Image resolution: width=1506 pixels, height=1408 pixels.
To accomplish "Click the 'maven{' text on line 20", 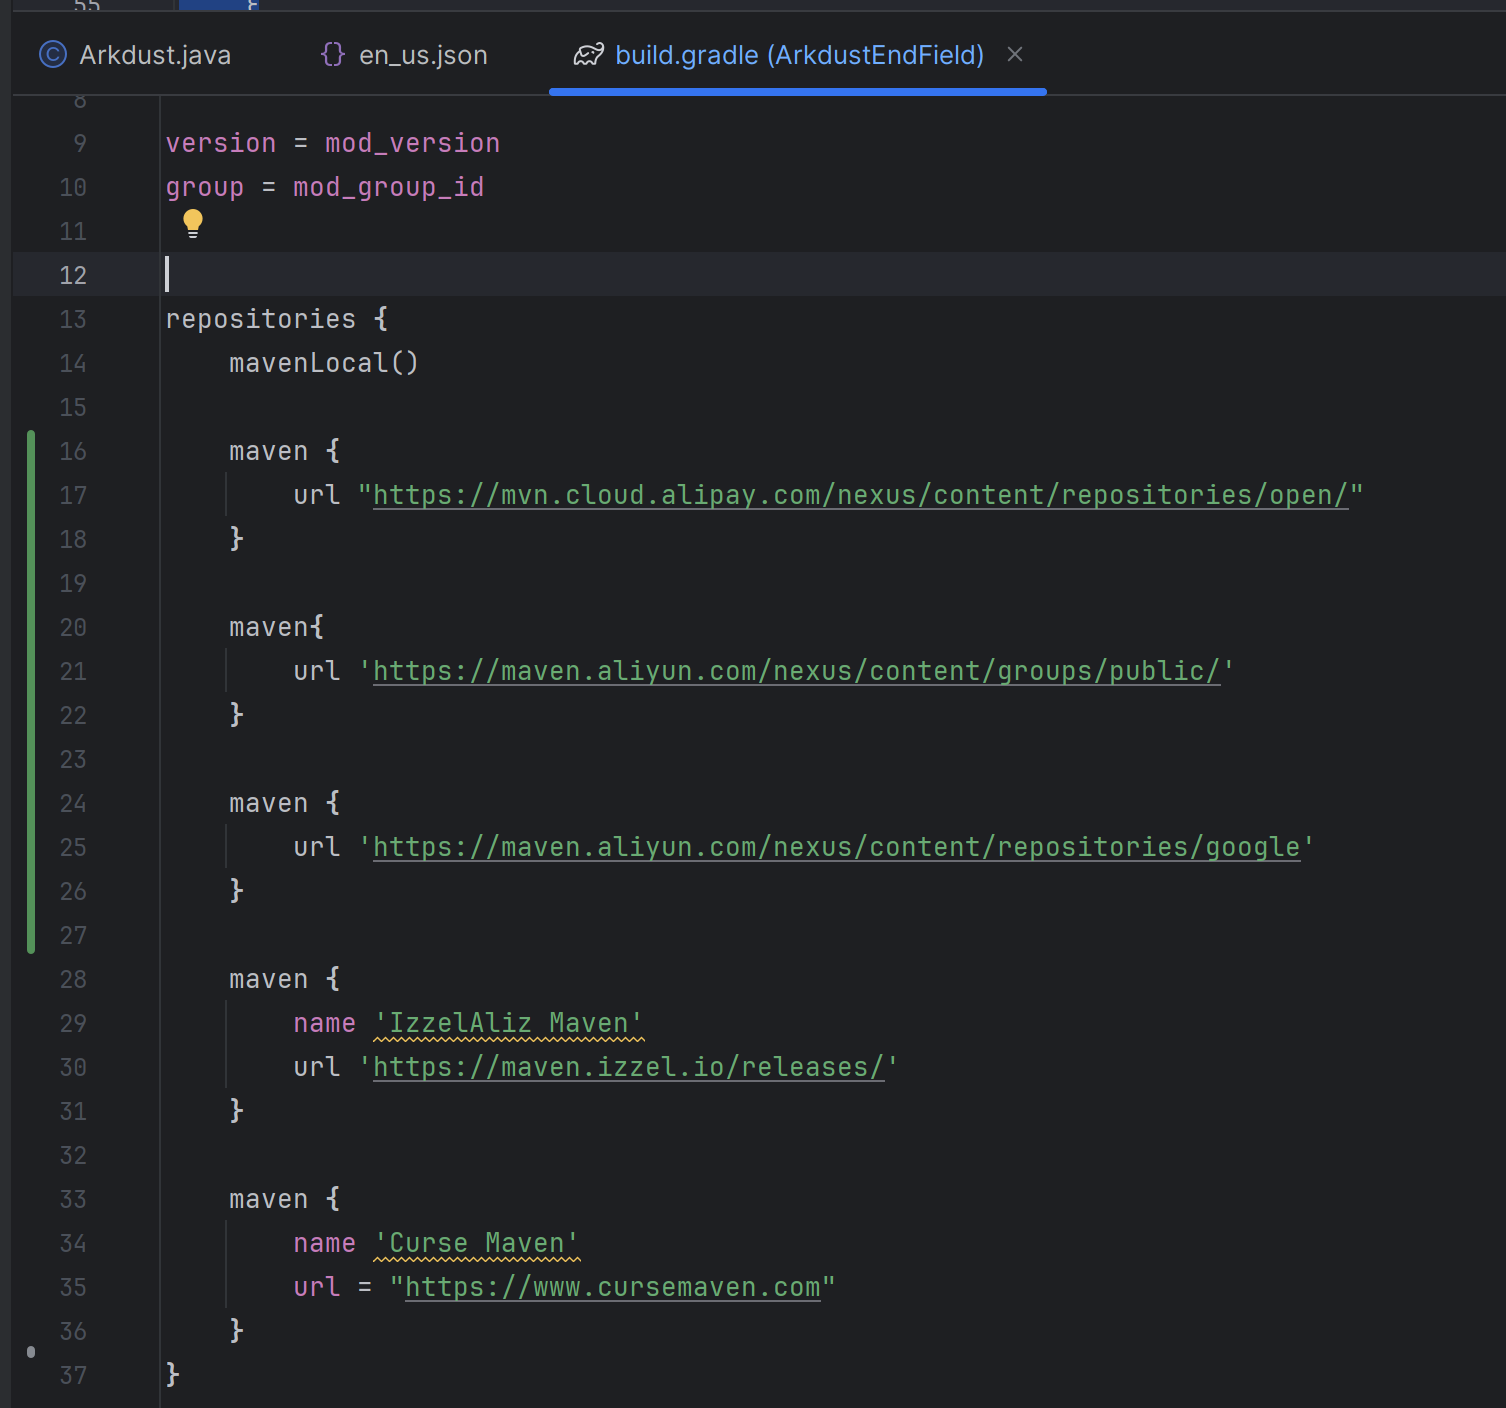I will (276, 627).
